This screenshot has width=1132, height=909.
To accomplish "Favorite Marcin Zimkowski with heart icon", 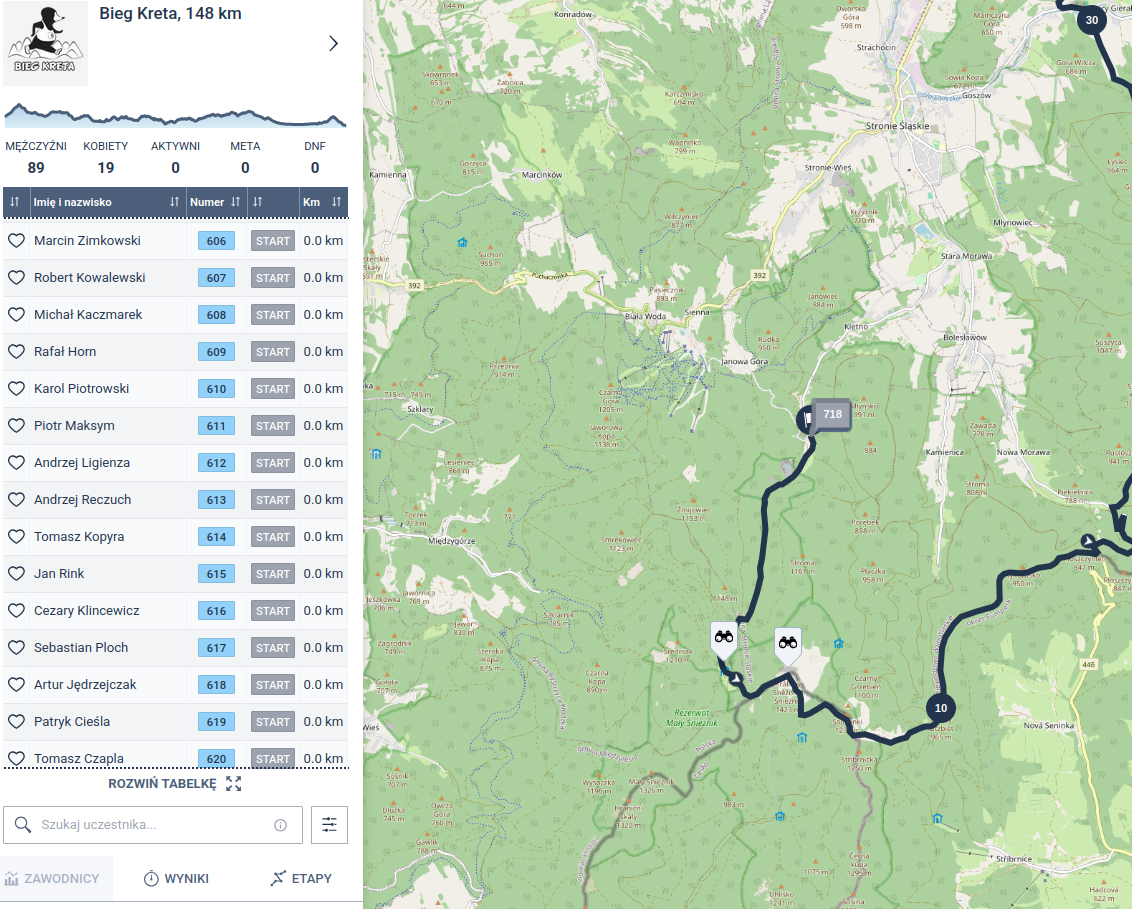I will 16,241.
